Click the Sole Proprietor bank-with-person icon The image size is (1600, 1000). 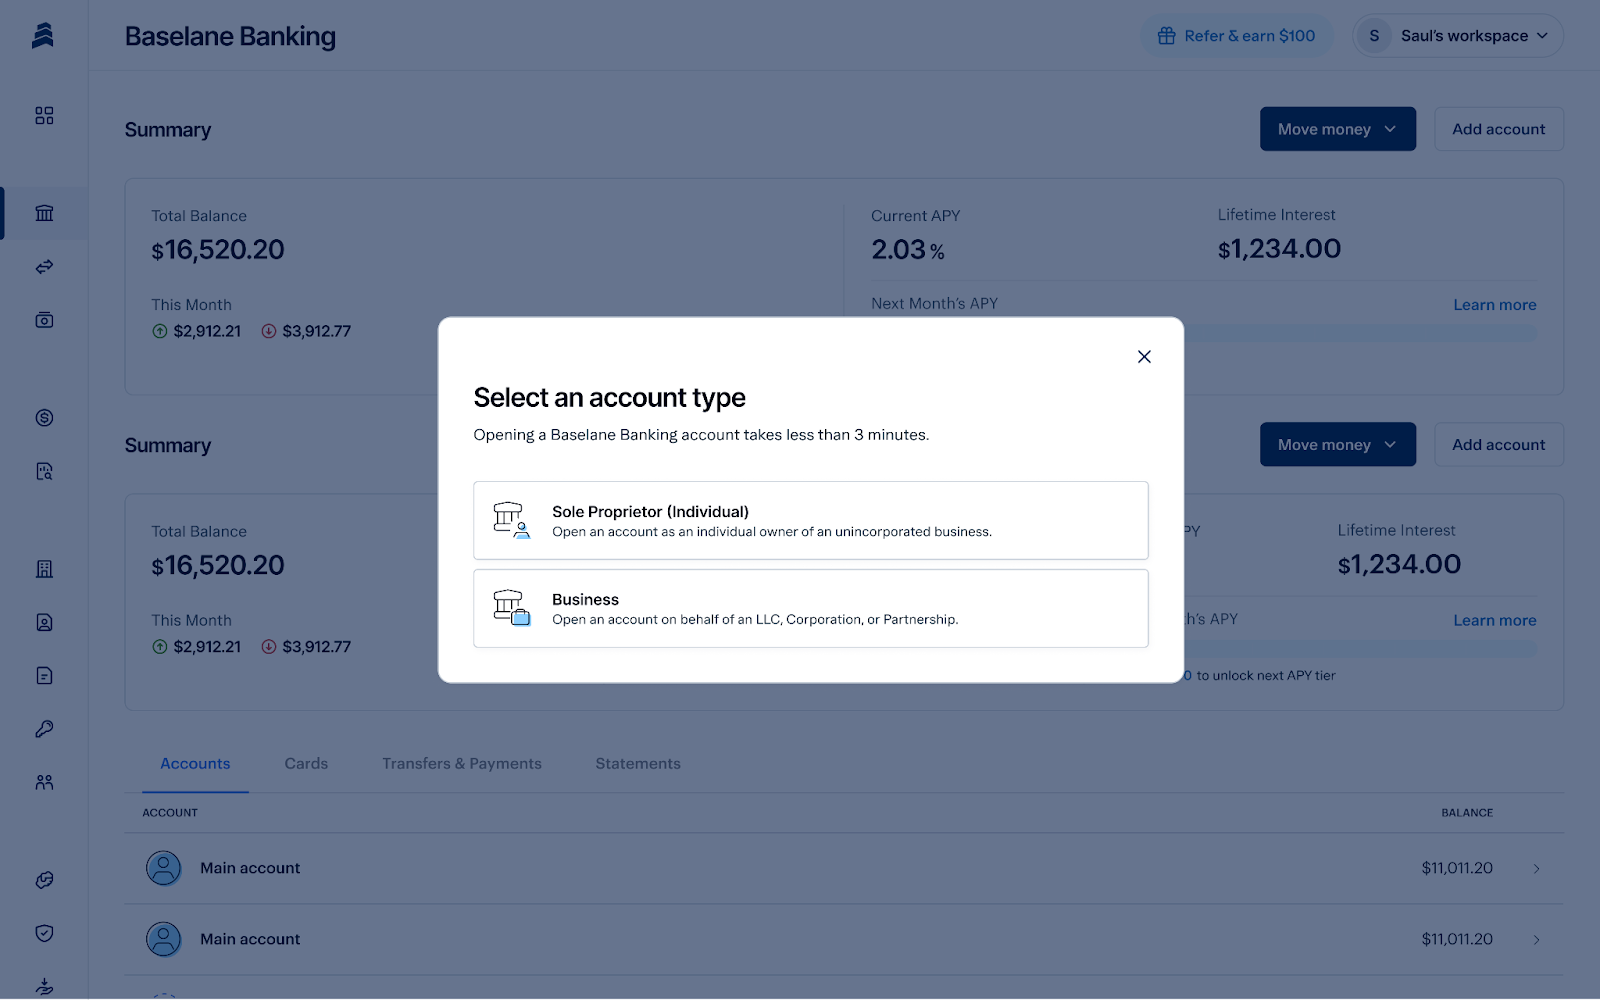point(511,520)
